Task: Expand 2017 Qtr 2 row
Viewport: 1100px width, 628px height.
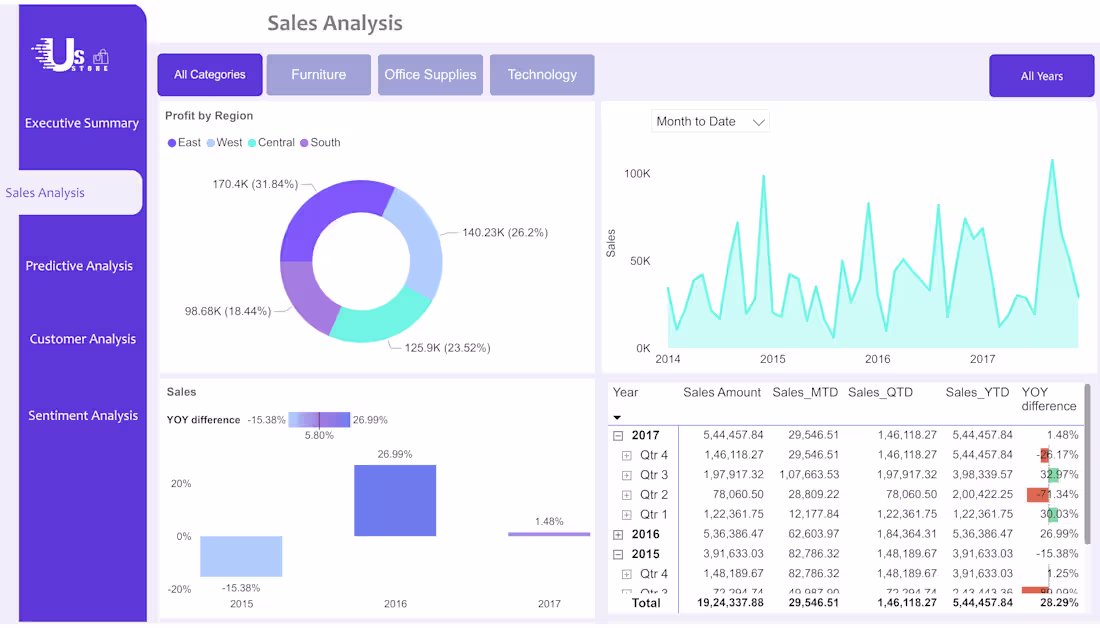Action: pyautogui.click(x=626, y=495)
